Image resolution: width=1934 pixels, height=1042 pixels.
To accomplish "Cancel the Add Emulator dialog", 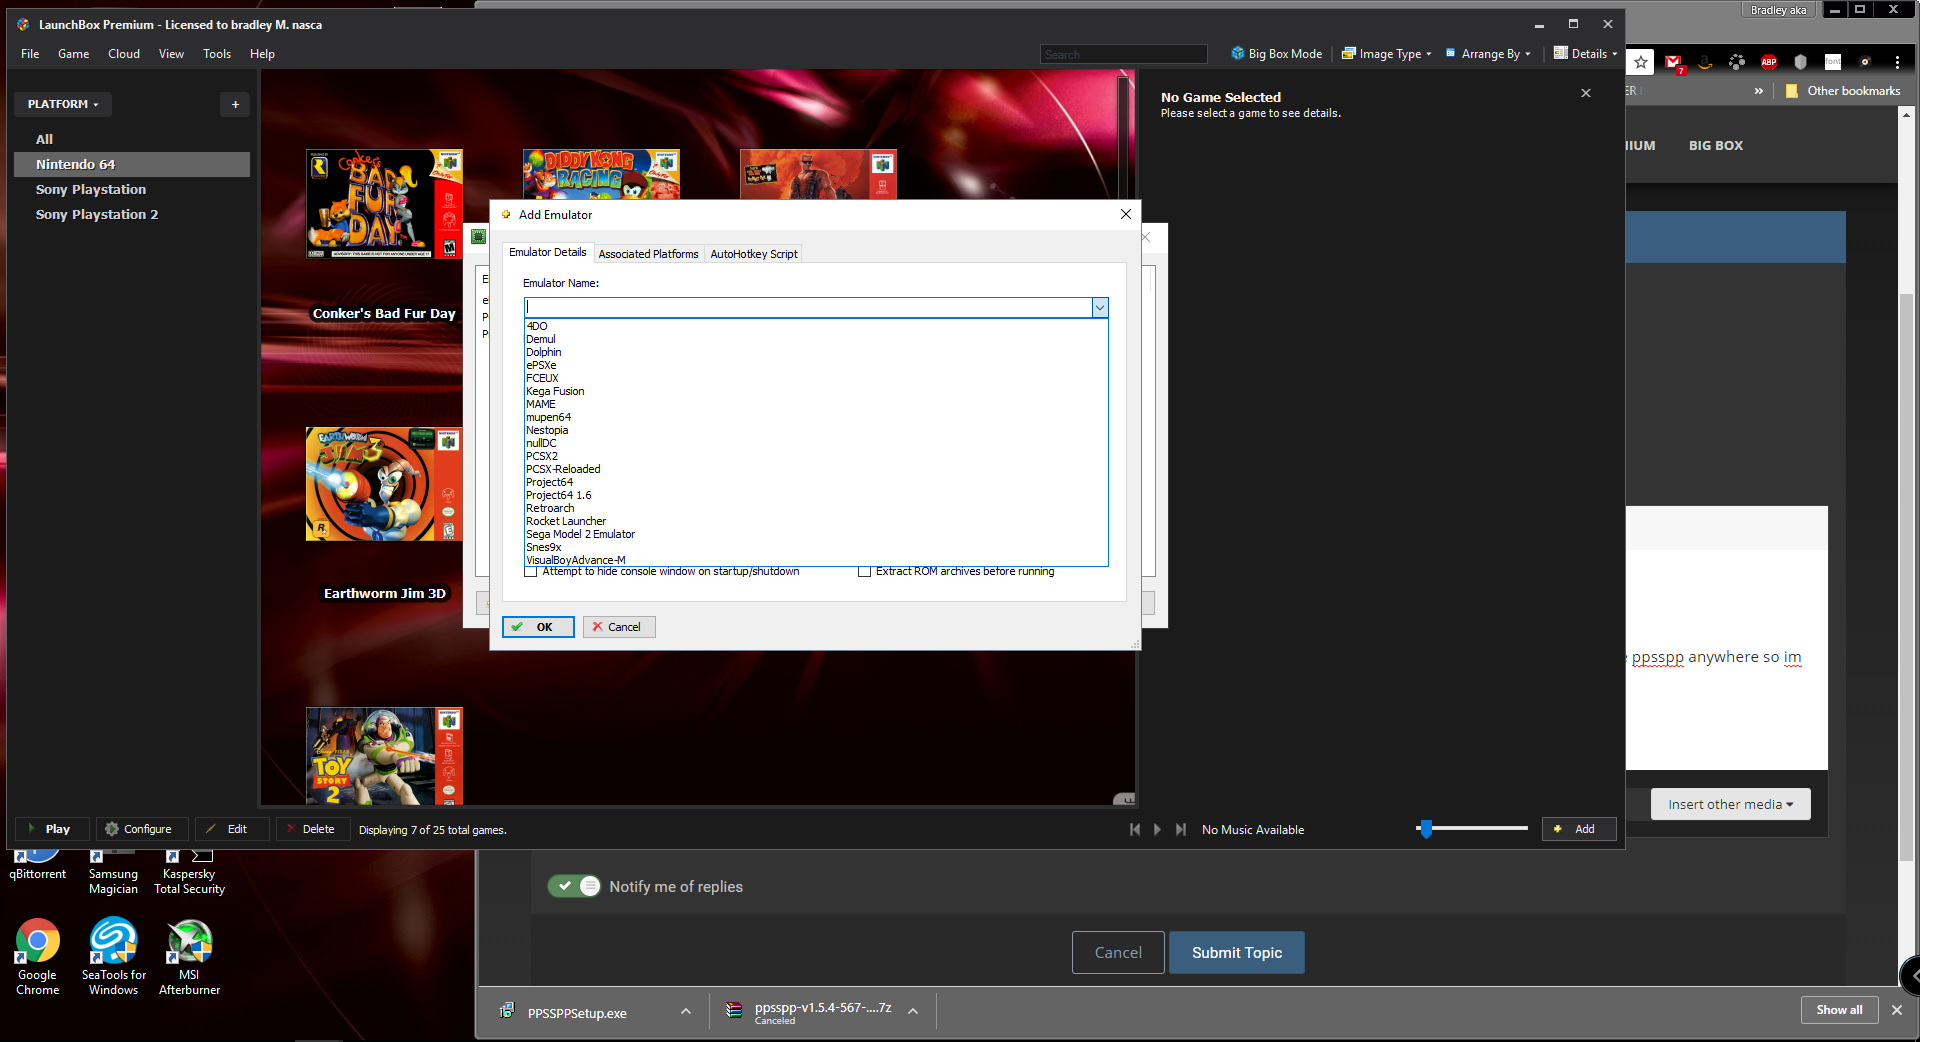I will [x=619, y=627].
